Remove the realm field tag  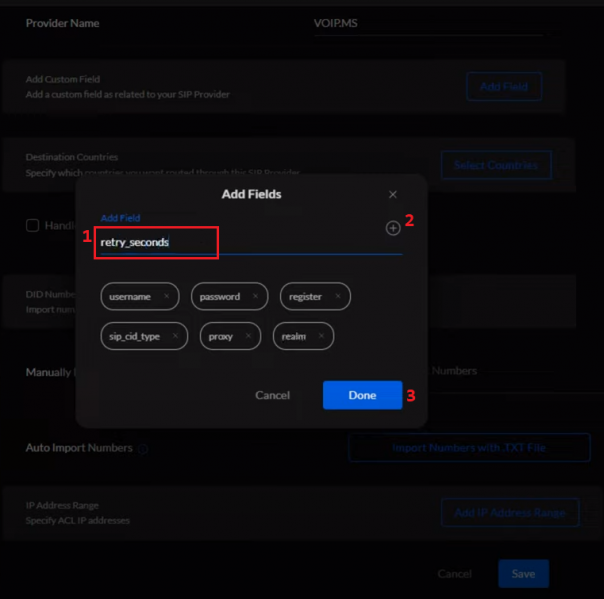tap(321, 336)
